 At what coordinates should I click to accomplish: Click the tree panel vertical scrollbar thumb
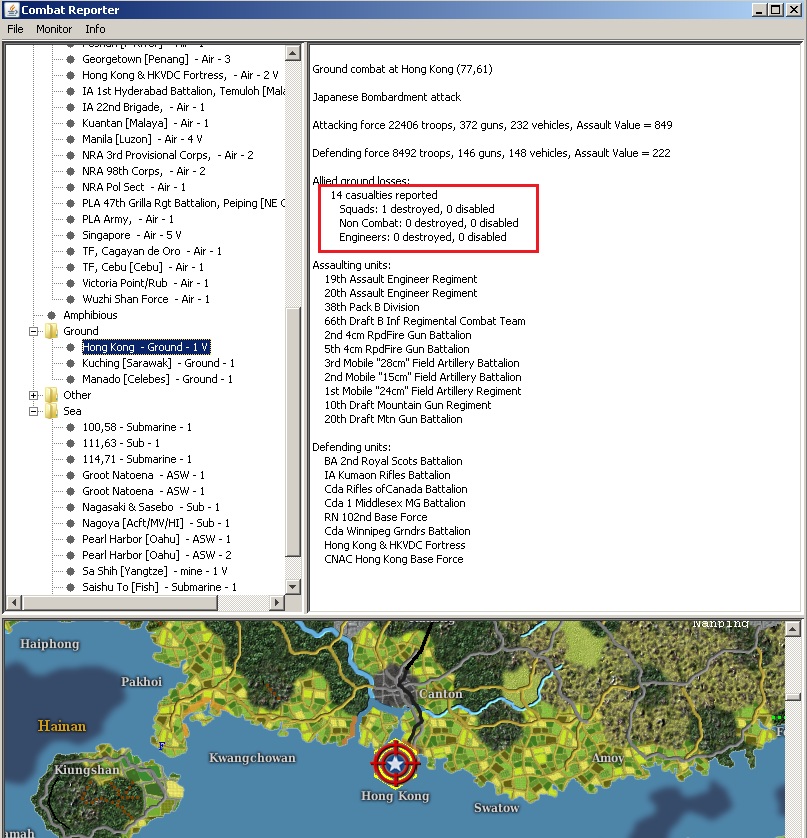pyautogui.click(x=292, y=432)
